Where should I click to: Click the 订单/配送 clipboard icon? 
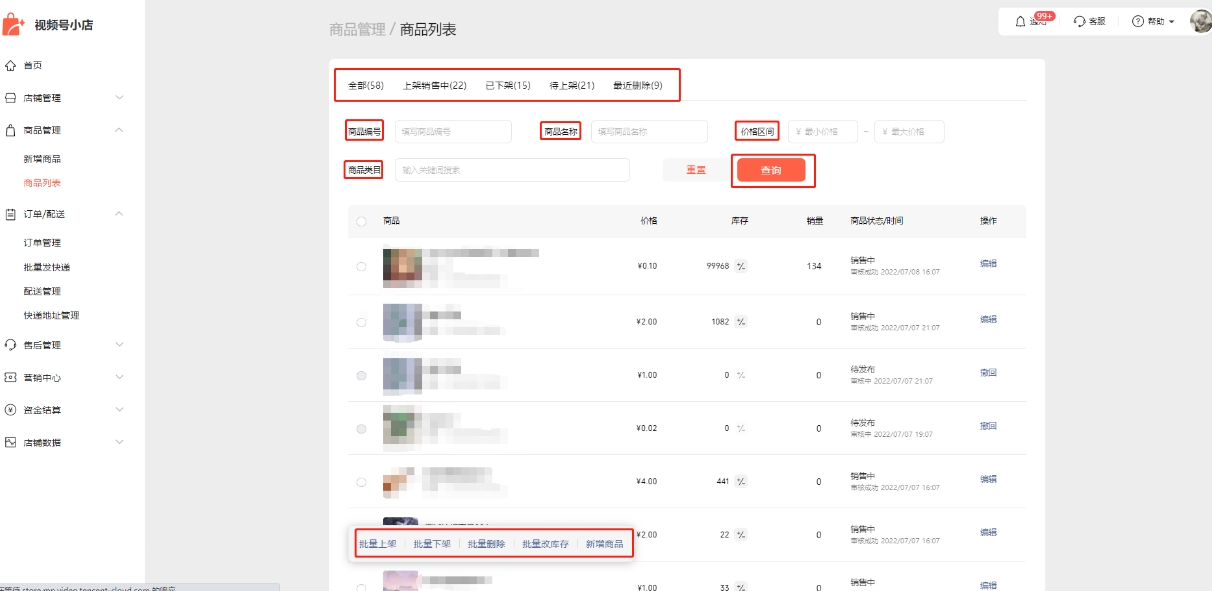click(x=10, y=213)
